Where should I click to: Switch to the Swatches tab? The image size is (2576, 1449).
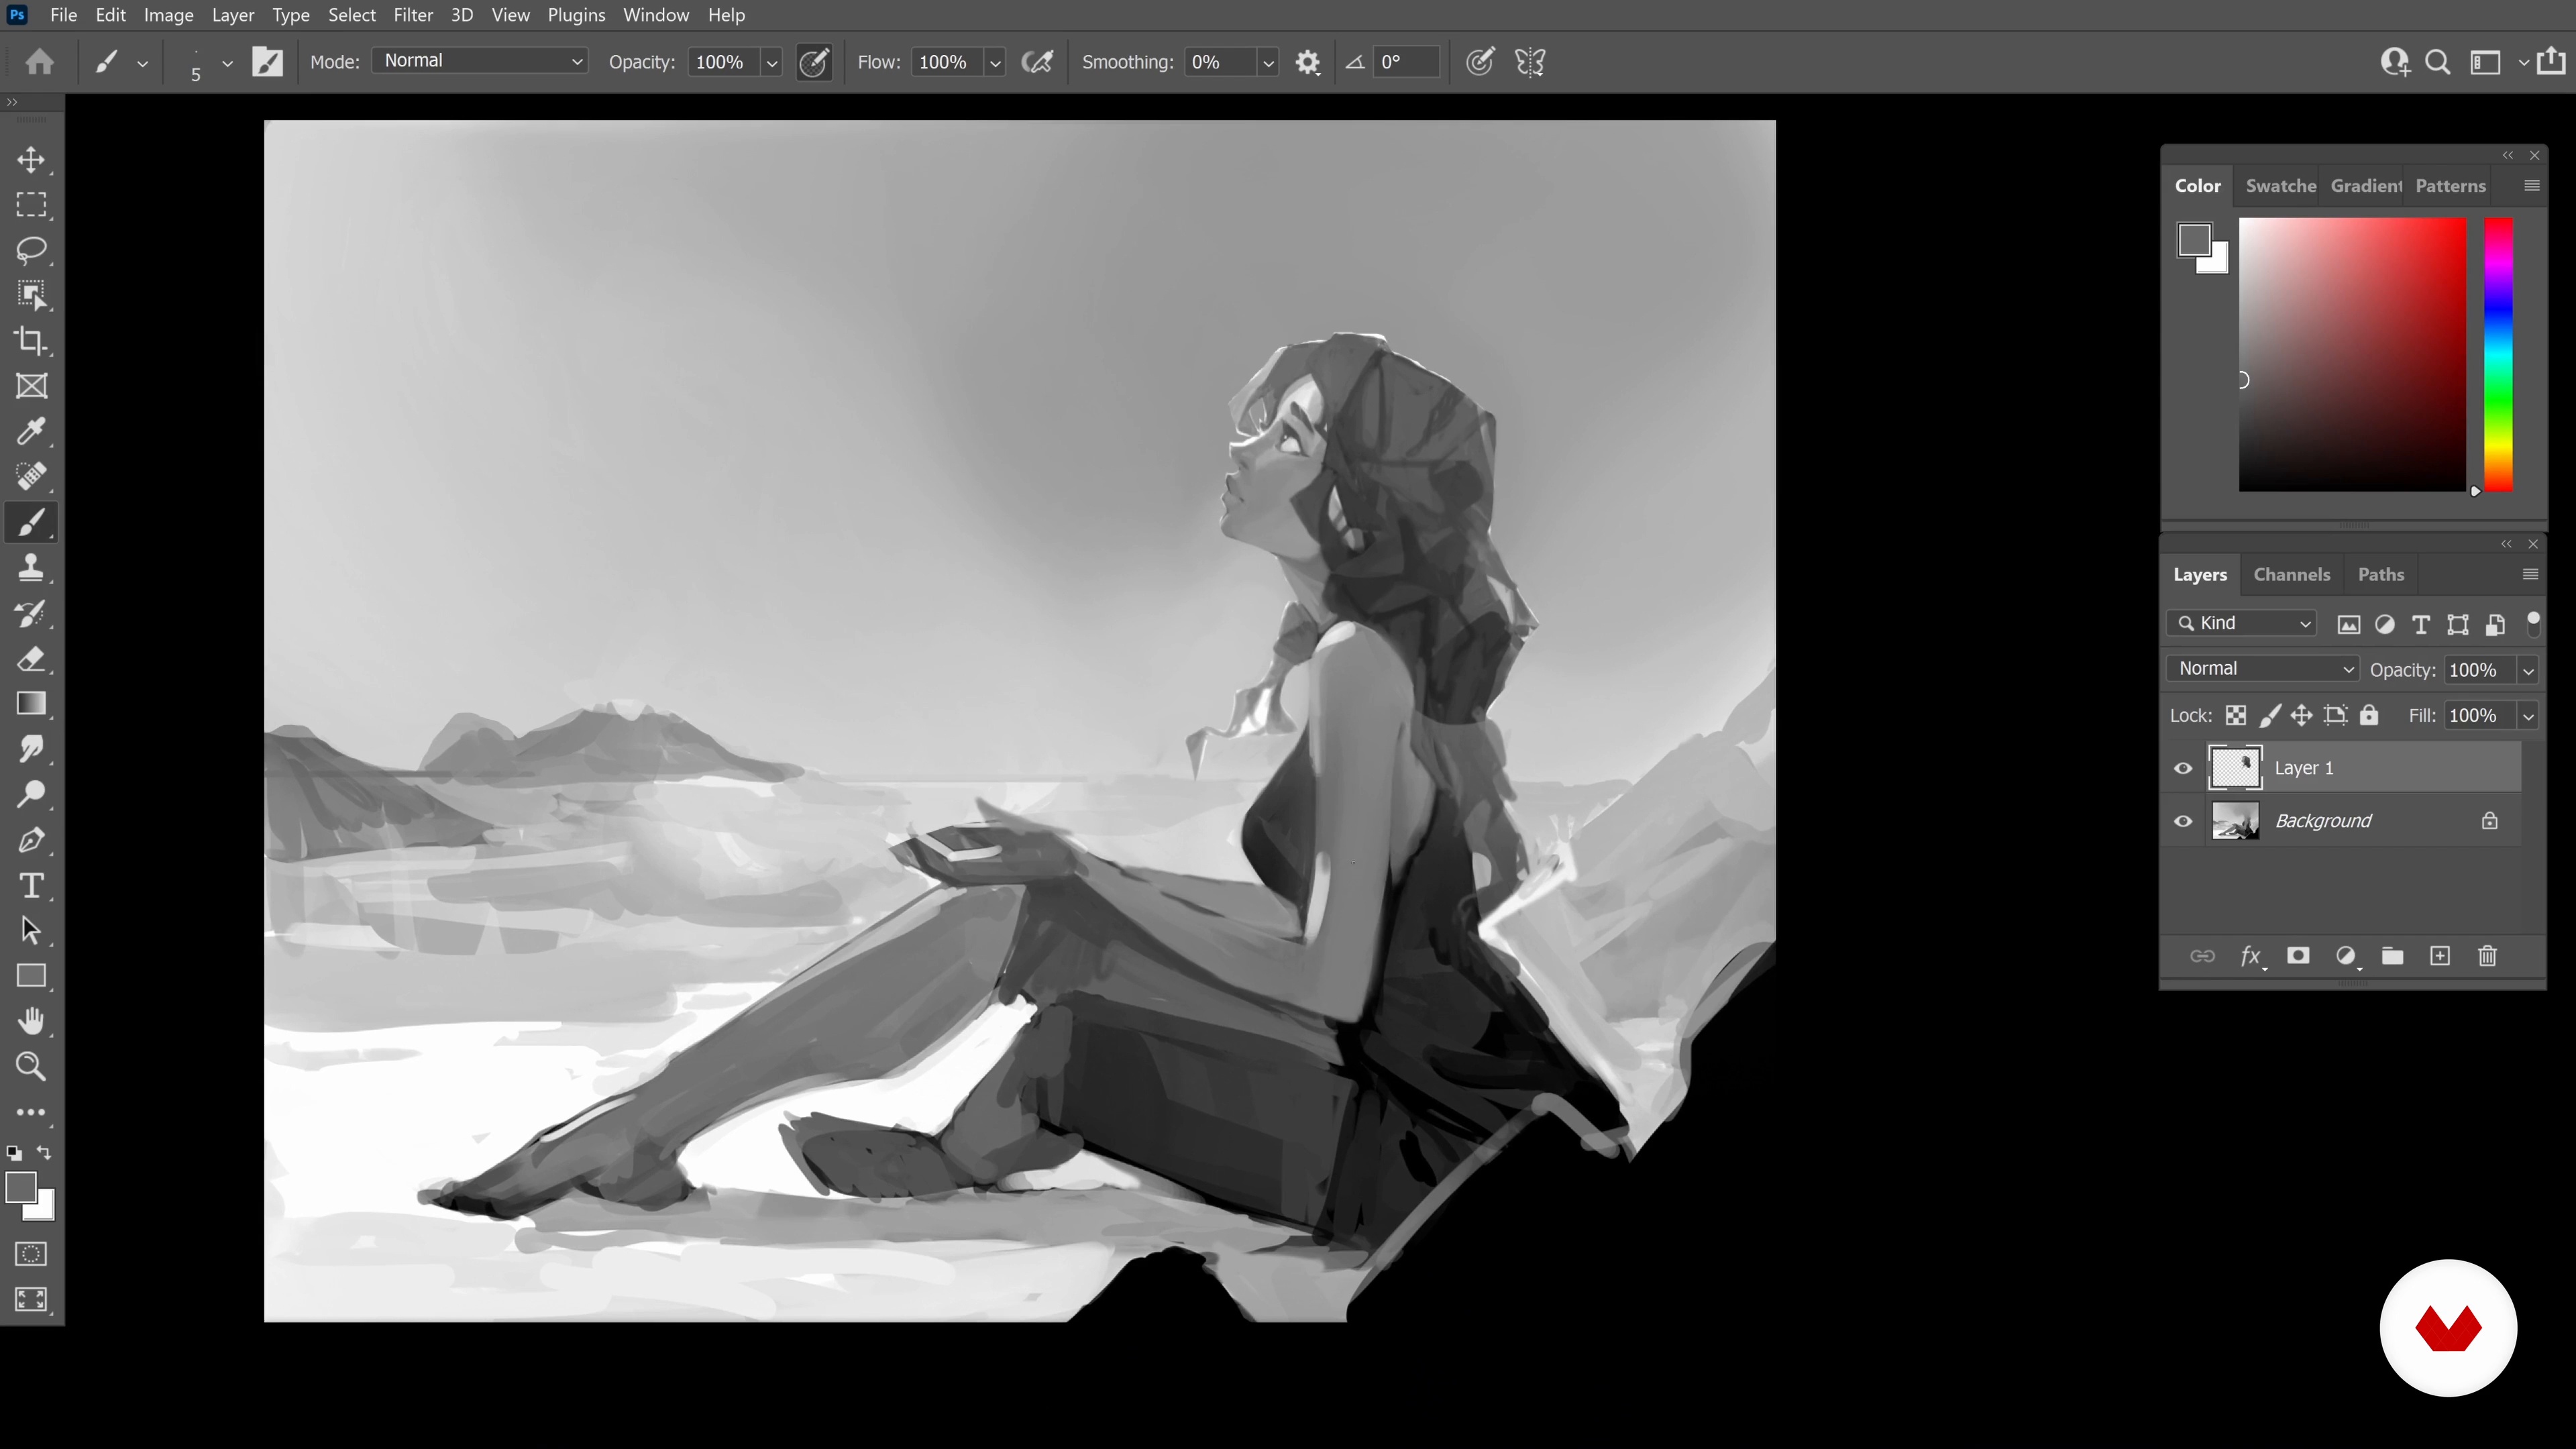click(2280, 186)
